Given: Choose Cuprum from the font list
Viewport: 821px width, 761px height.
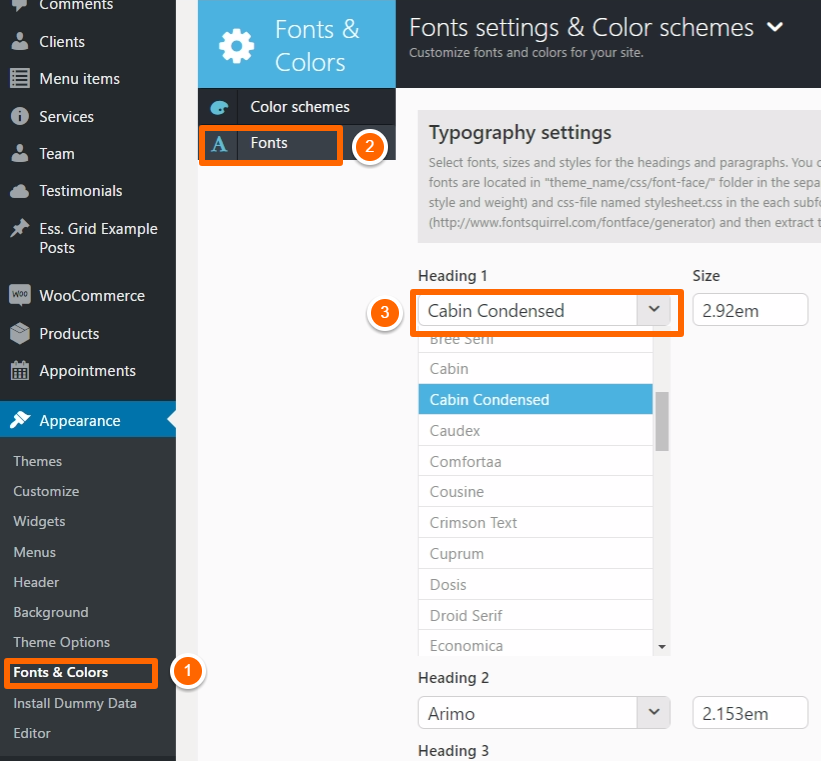Looking at the screenshot, I should pos(535,553).
